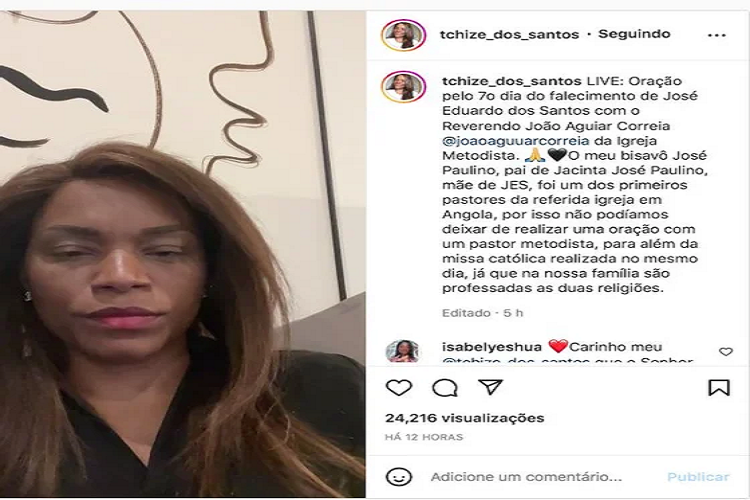The height and width of the screenshot is (500, 750).
Task: Open tchize_dos_santos header profile picture
Action: (404, 35)
